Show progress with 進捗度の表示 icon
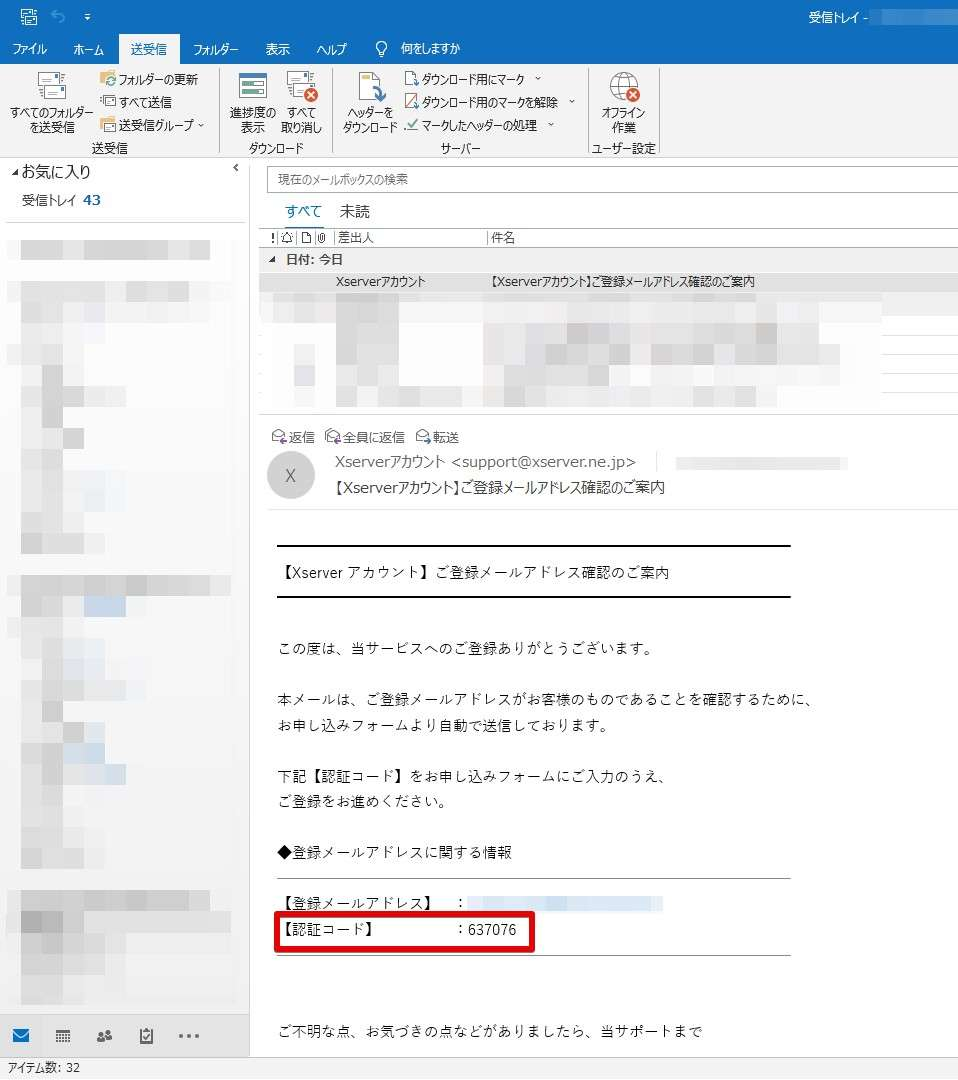958x1080 pixels. [x=252, y=102]
